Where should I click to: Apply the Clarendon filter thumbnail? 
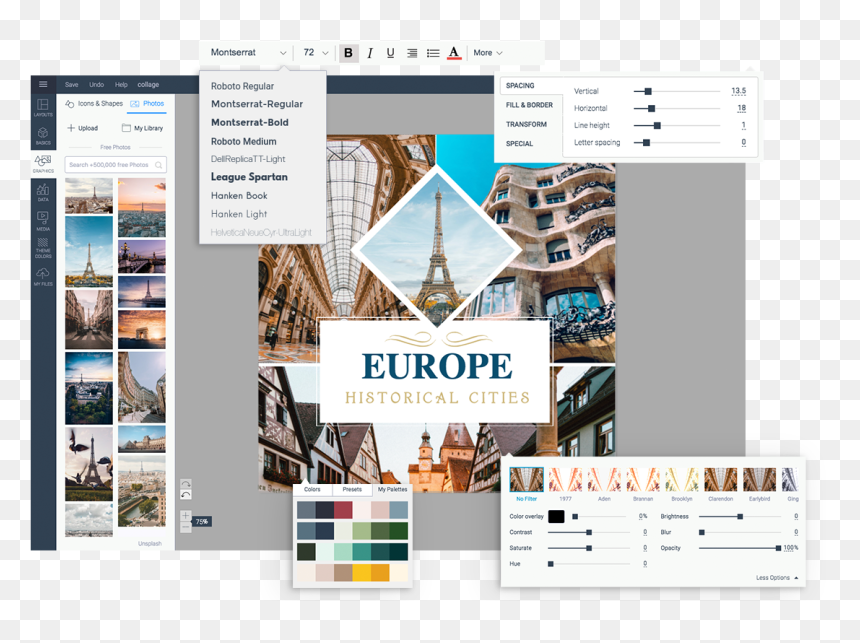[721, 480]
